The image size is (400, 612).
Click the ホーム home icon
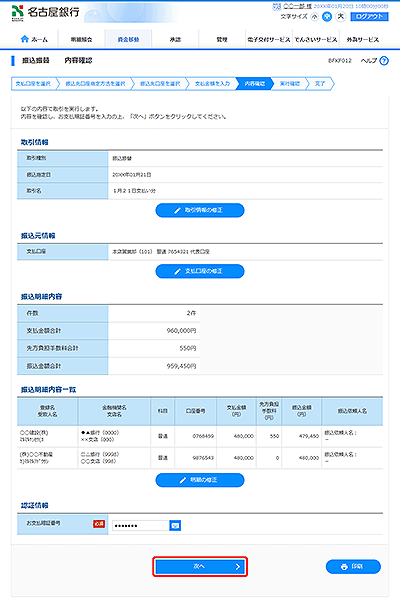(25, 39)
